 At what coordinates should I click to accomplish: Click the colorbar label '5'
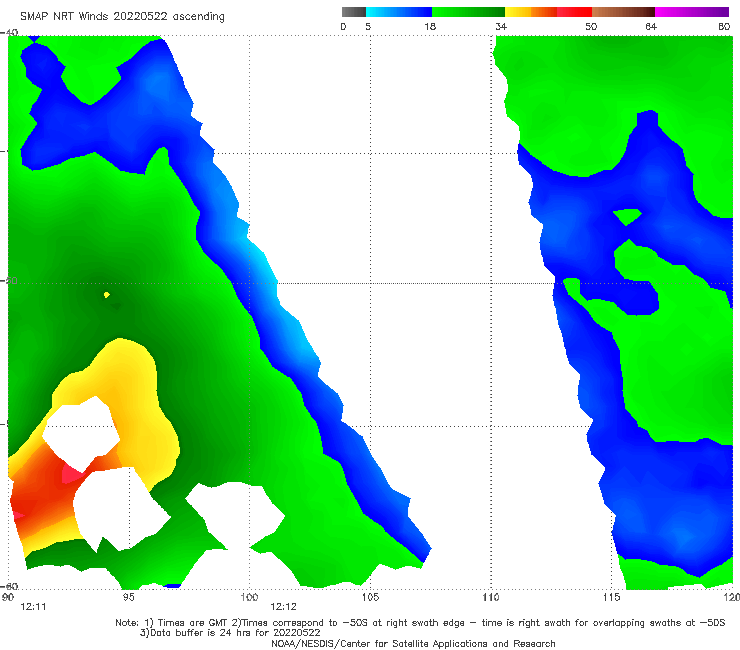tap(368, 26)
